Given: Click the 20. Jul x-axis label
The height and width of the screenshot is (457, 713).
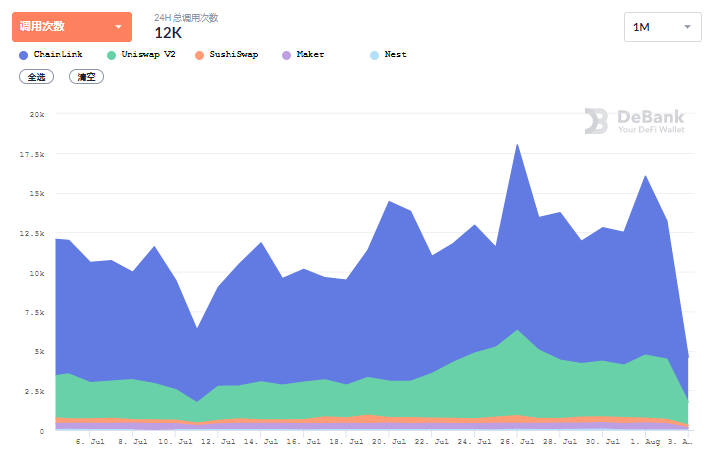Looking at the screenshot, I should [x=389, y=442].
